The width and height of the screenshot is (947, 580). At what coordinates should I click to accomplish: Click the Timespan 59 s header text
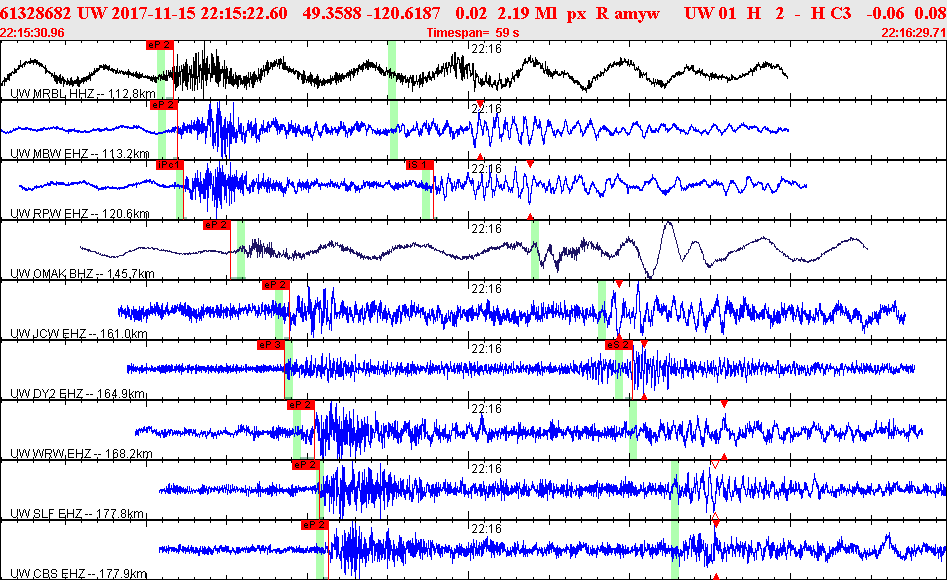pos(473,33)
